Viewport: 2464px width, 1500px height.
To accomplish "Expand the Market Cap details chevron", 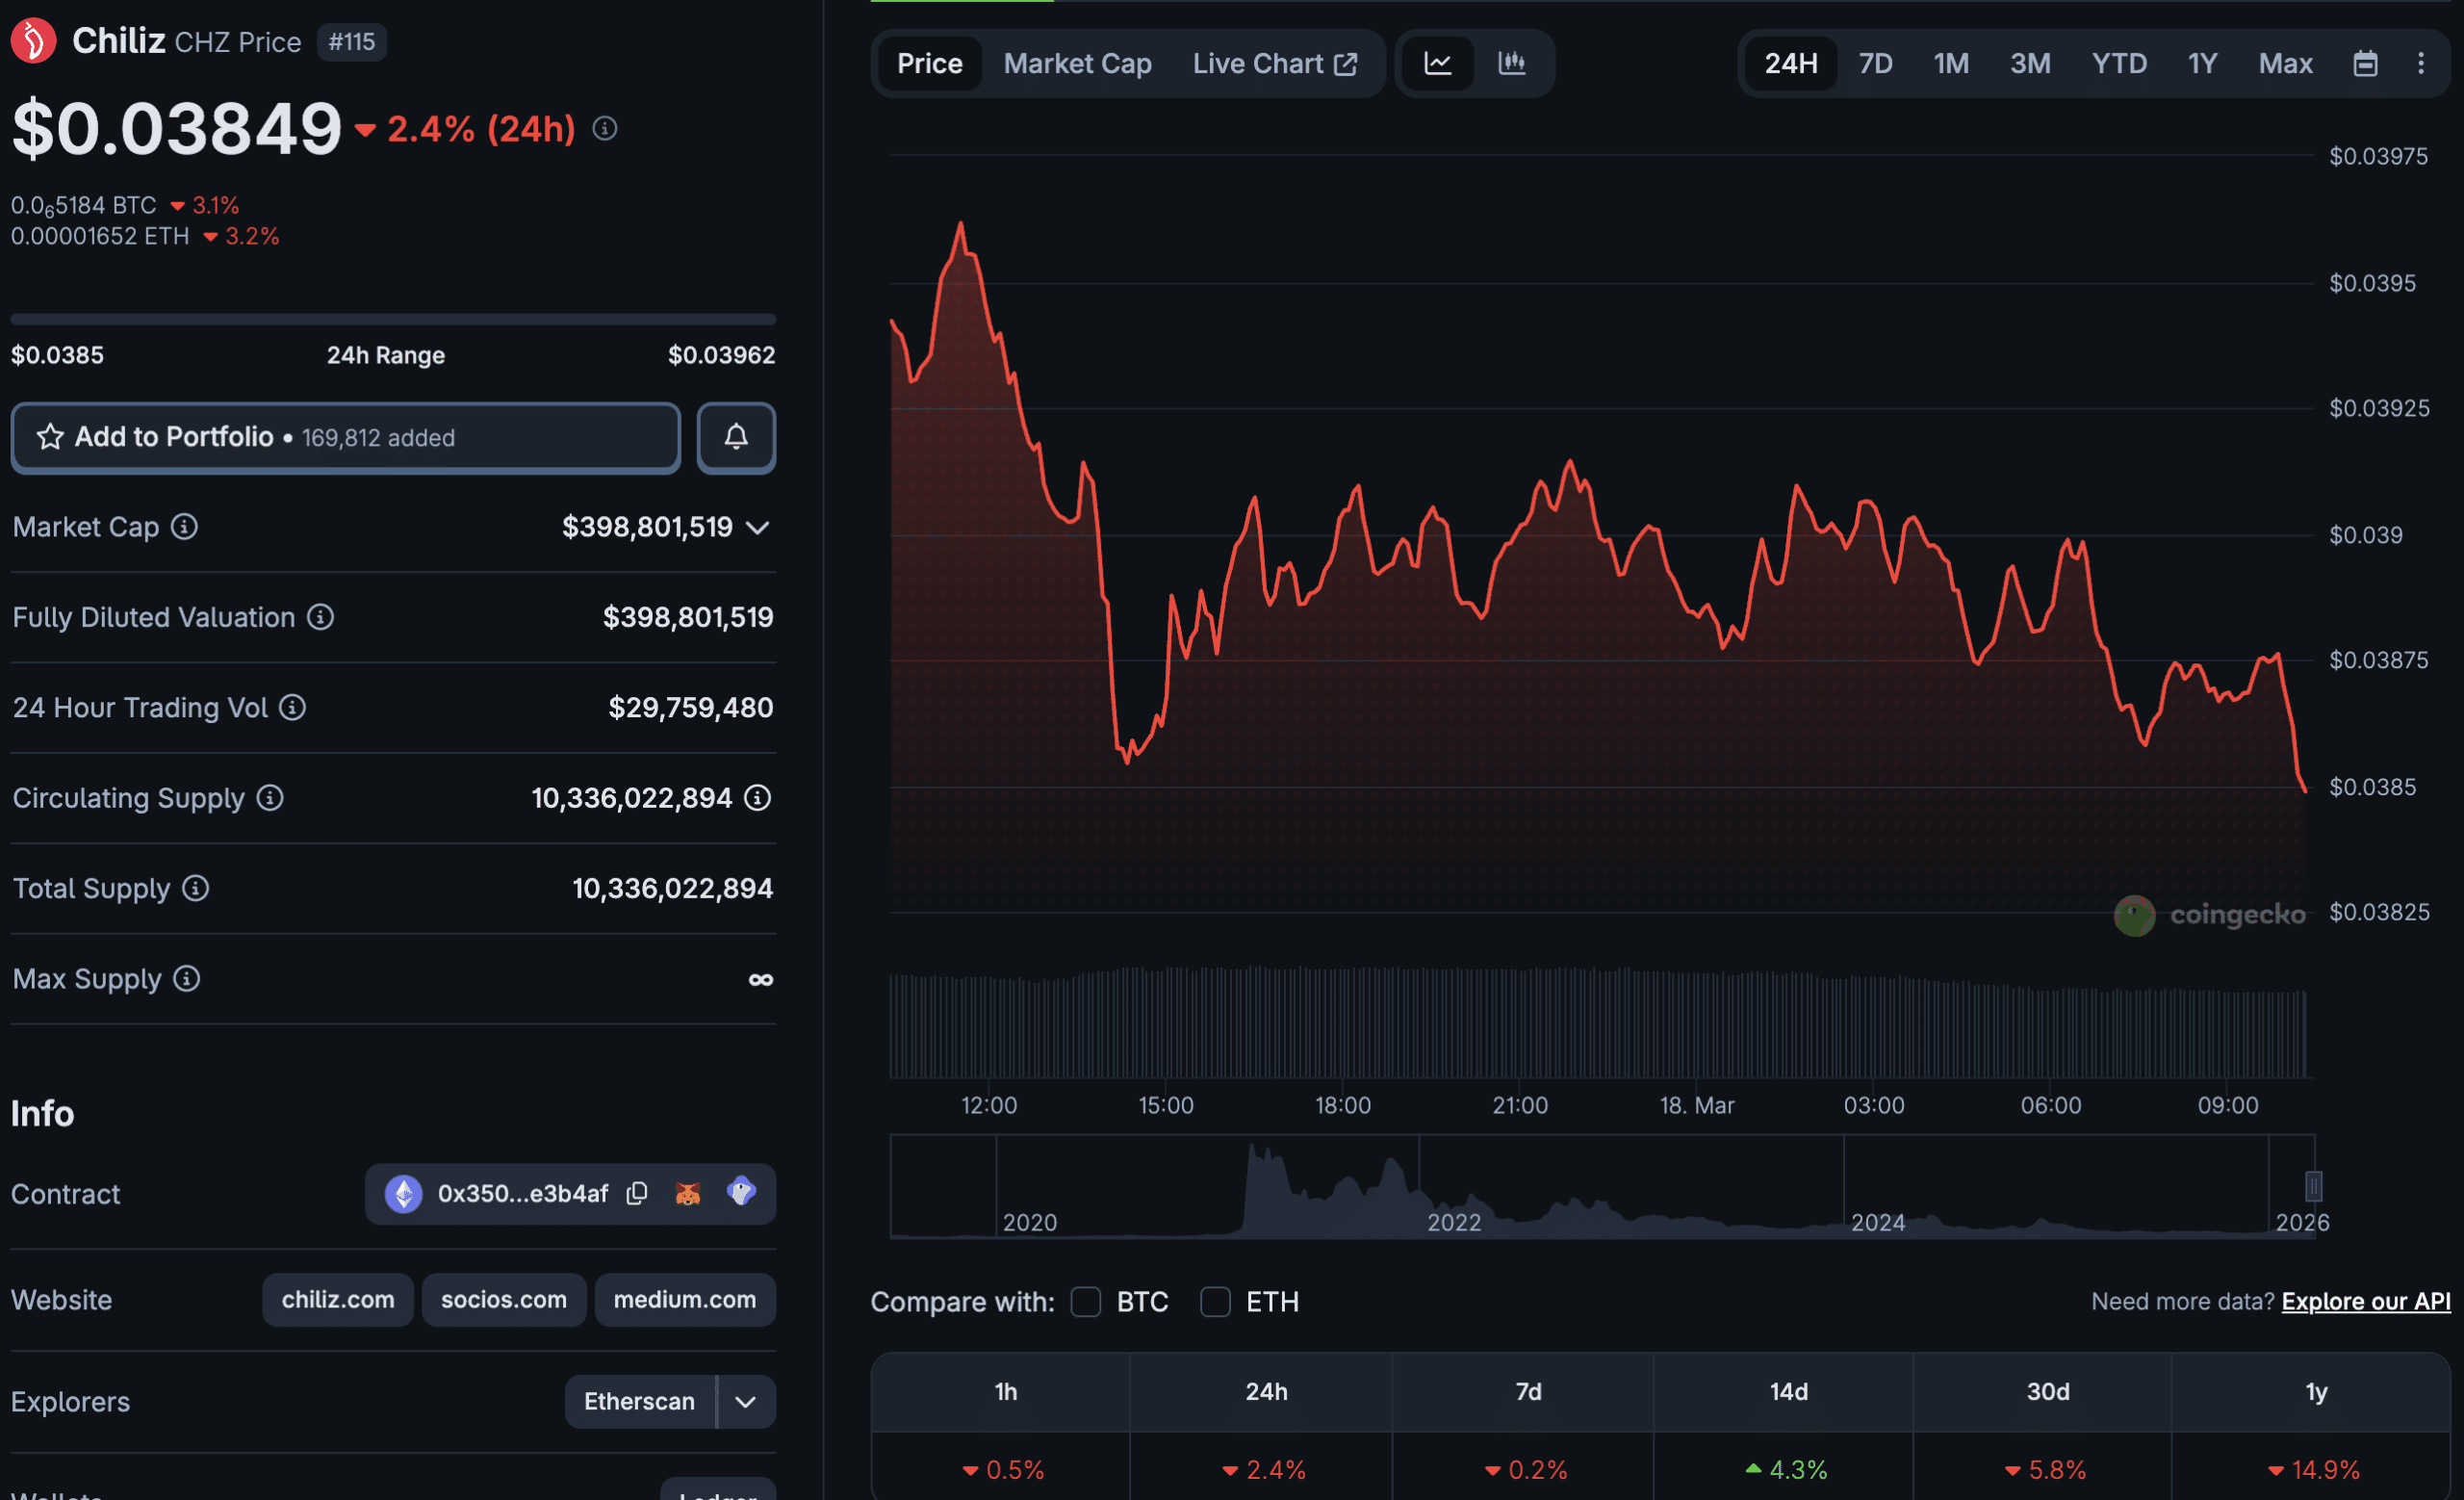I will click(x=757, y=527).
